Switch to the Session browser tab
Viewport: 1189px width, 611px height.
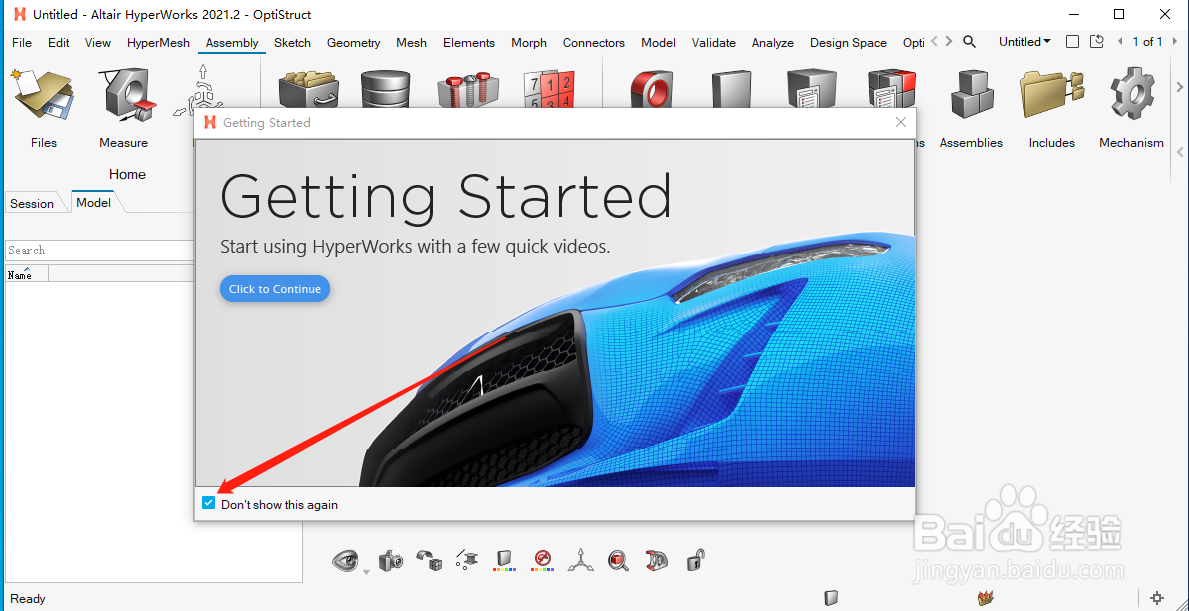32,203
